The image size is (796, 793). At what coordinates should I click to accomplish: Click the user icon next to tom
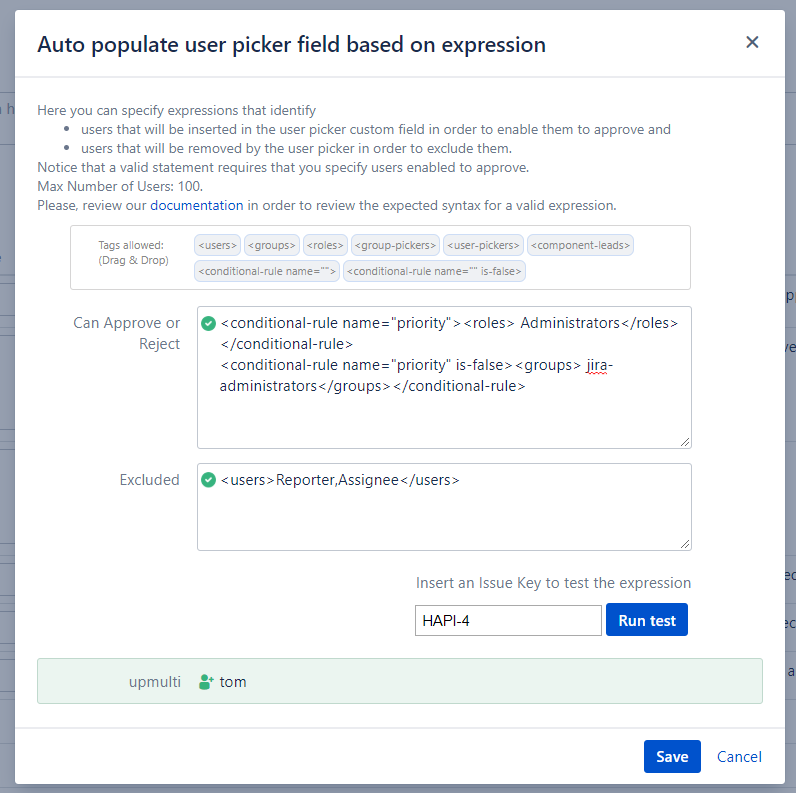tap(206, 682)
